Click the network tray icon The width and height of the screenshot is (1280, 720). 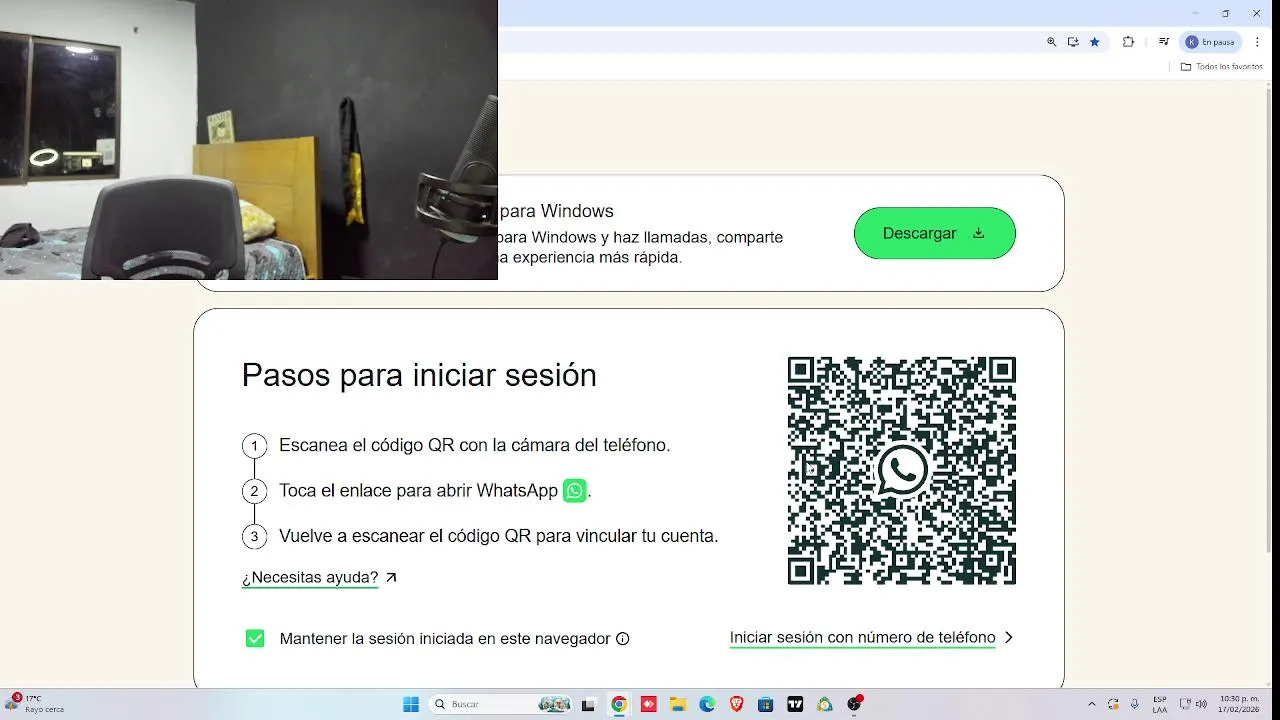pyautogui.click(x=1186, y=704)
